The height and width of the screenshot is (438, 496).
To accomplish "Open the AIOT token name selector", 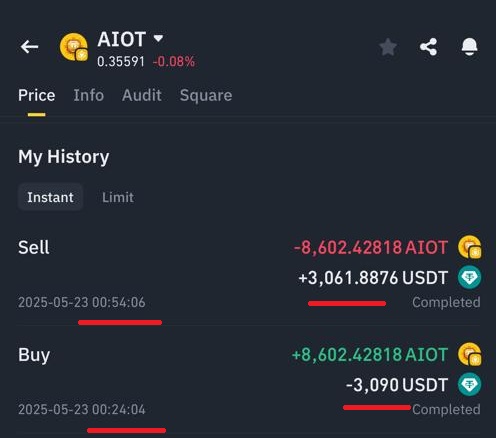I will tap(122, 39).
